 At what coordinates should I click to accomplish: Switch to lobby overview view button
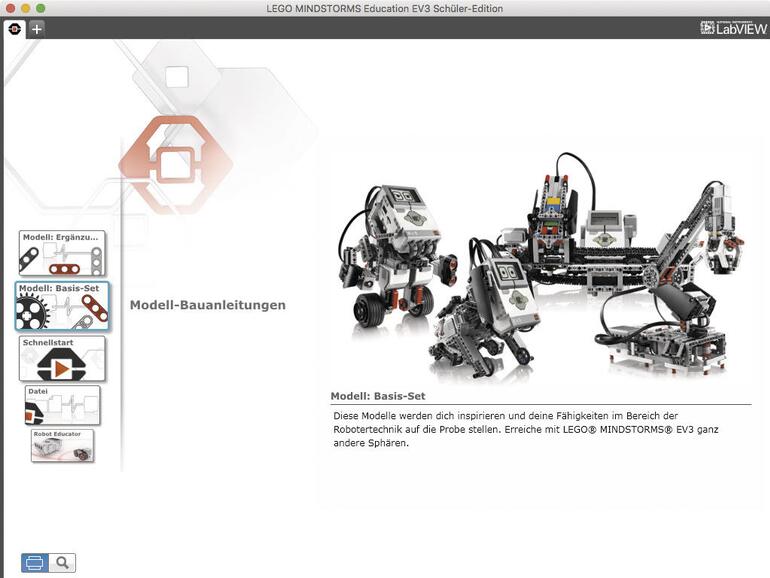(35, 563)
